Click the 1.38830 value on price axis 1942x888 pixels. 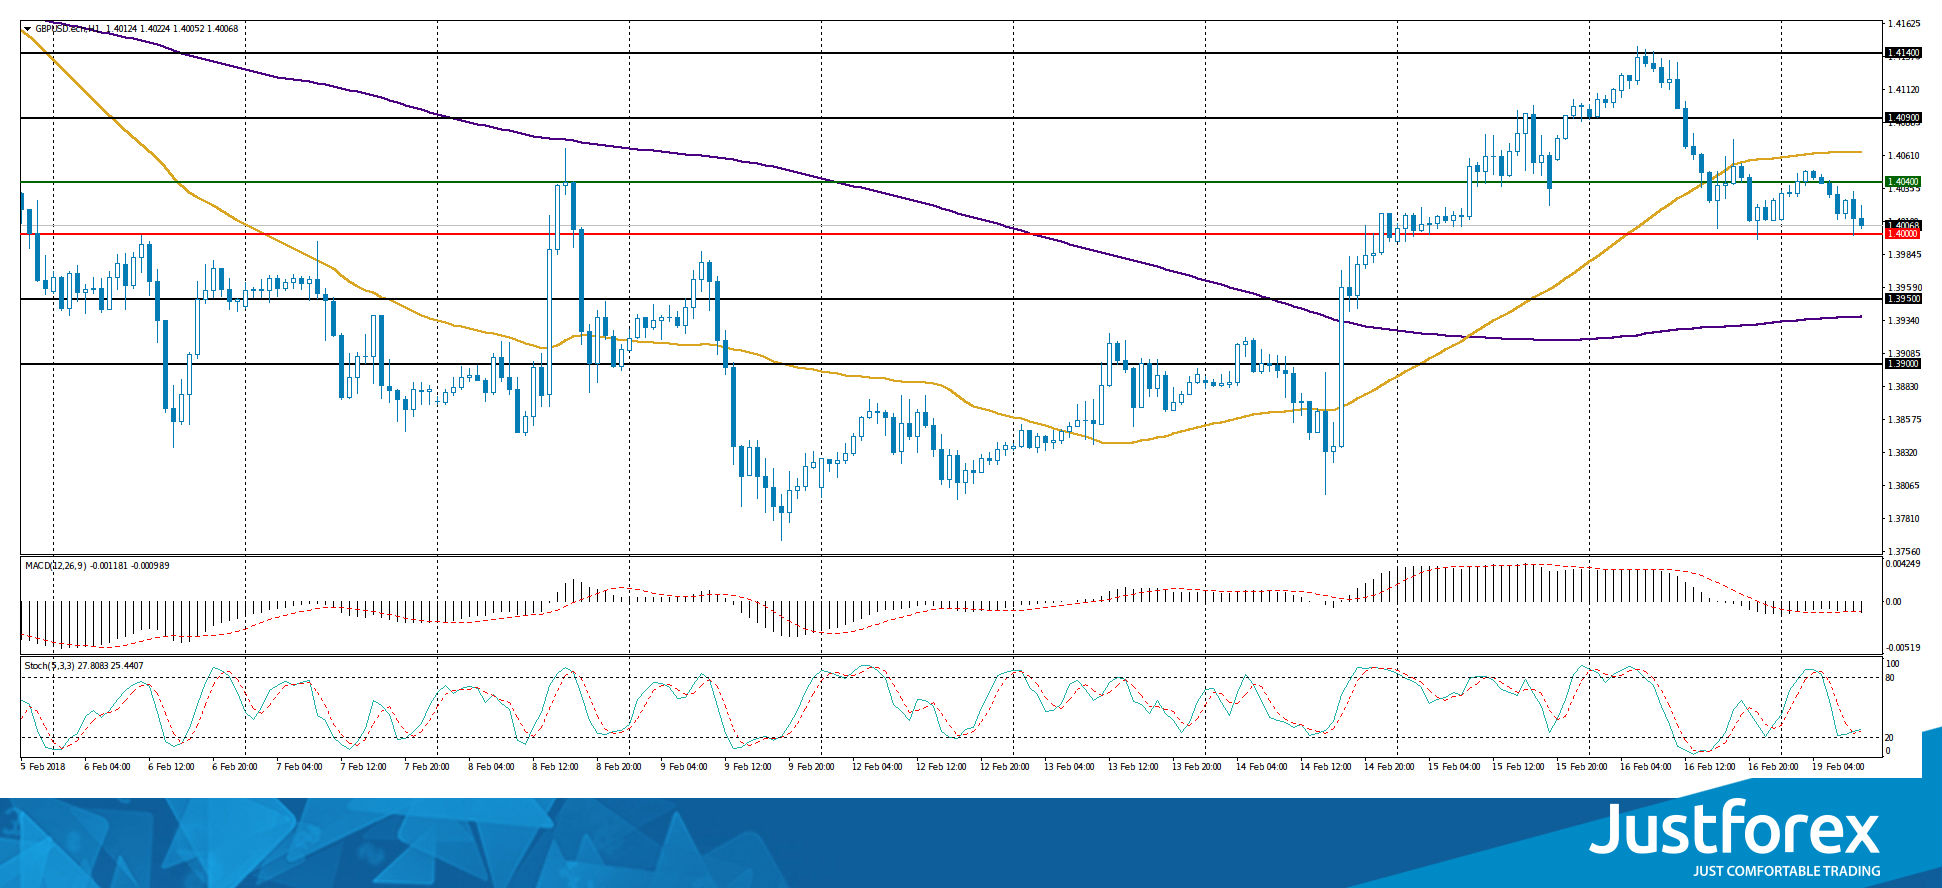pyautogui.click(x=1903, y=387)
